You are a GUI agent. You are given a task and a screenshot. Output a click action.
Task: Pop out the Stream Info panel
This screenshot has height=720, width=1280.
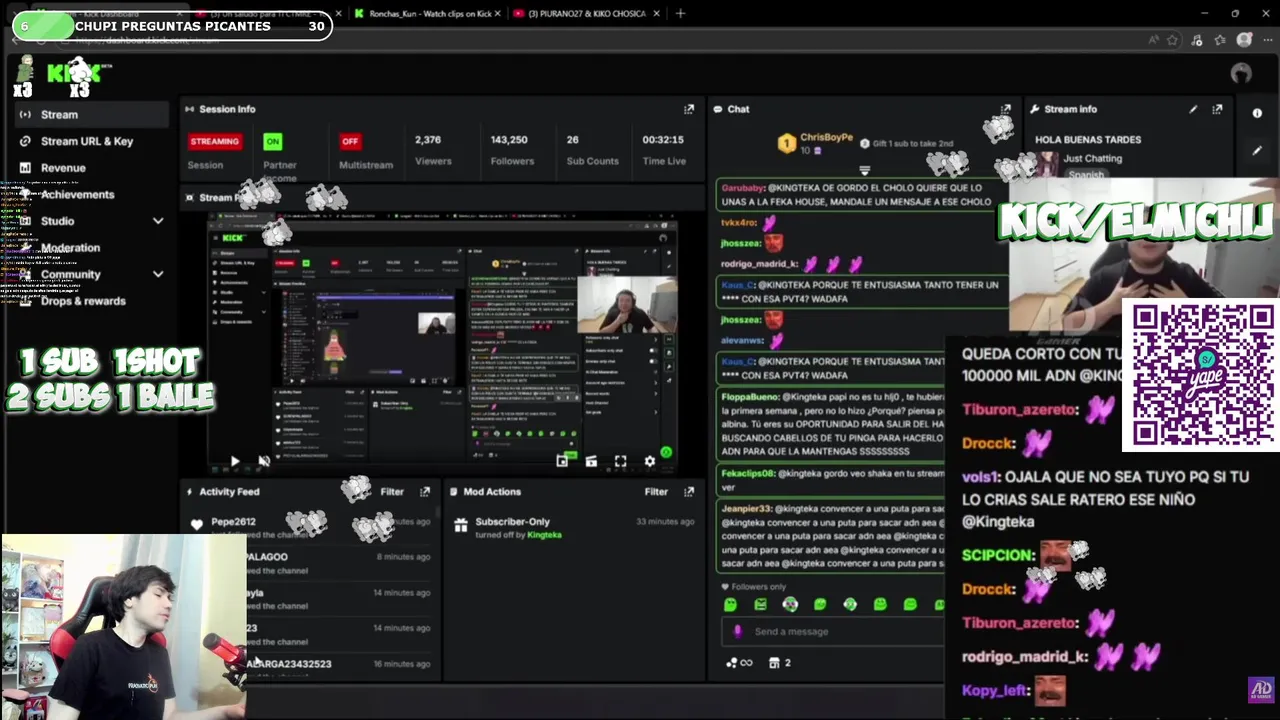click(x=1217, y=109)
